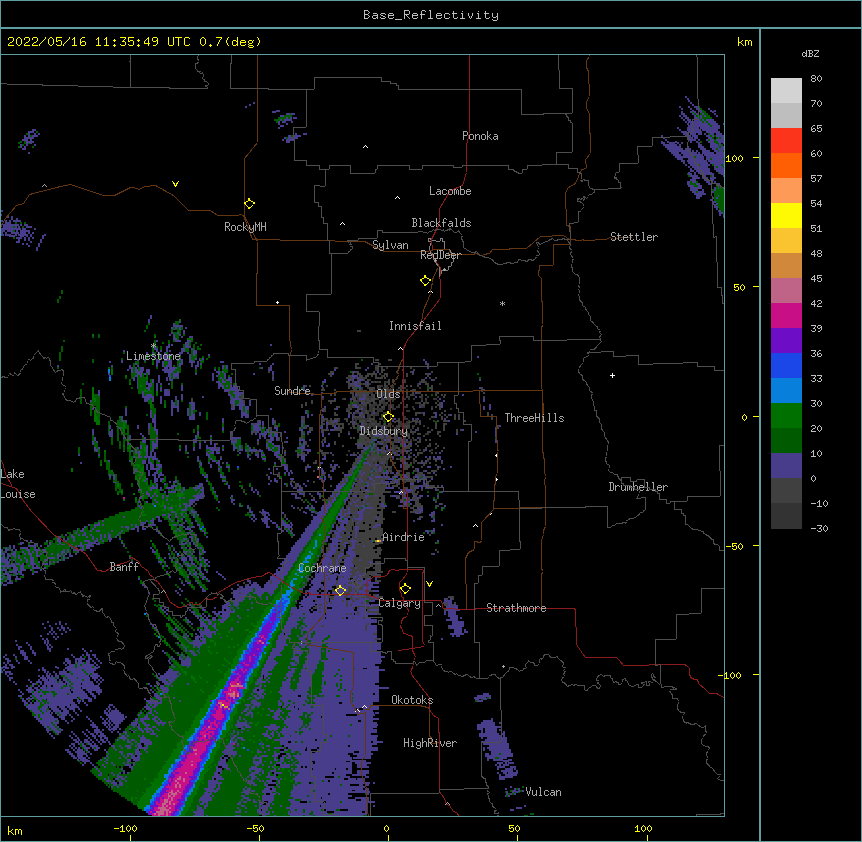
Task: Click the yellow V marker northwest of RockyMH
Action: pyautogui.click(x=175, y=184)
